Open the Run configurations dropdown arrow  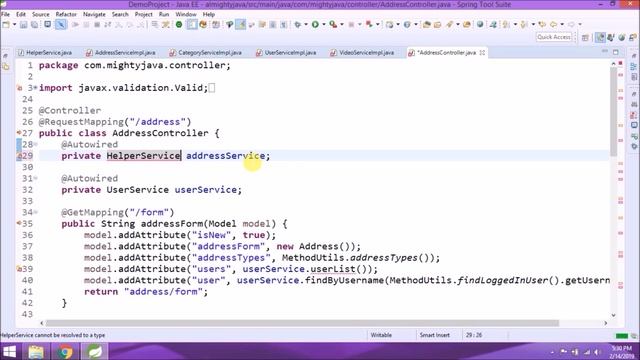tap(324, 24)
